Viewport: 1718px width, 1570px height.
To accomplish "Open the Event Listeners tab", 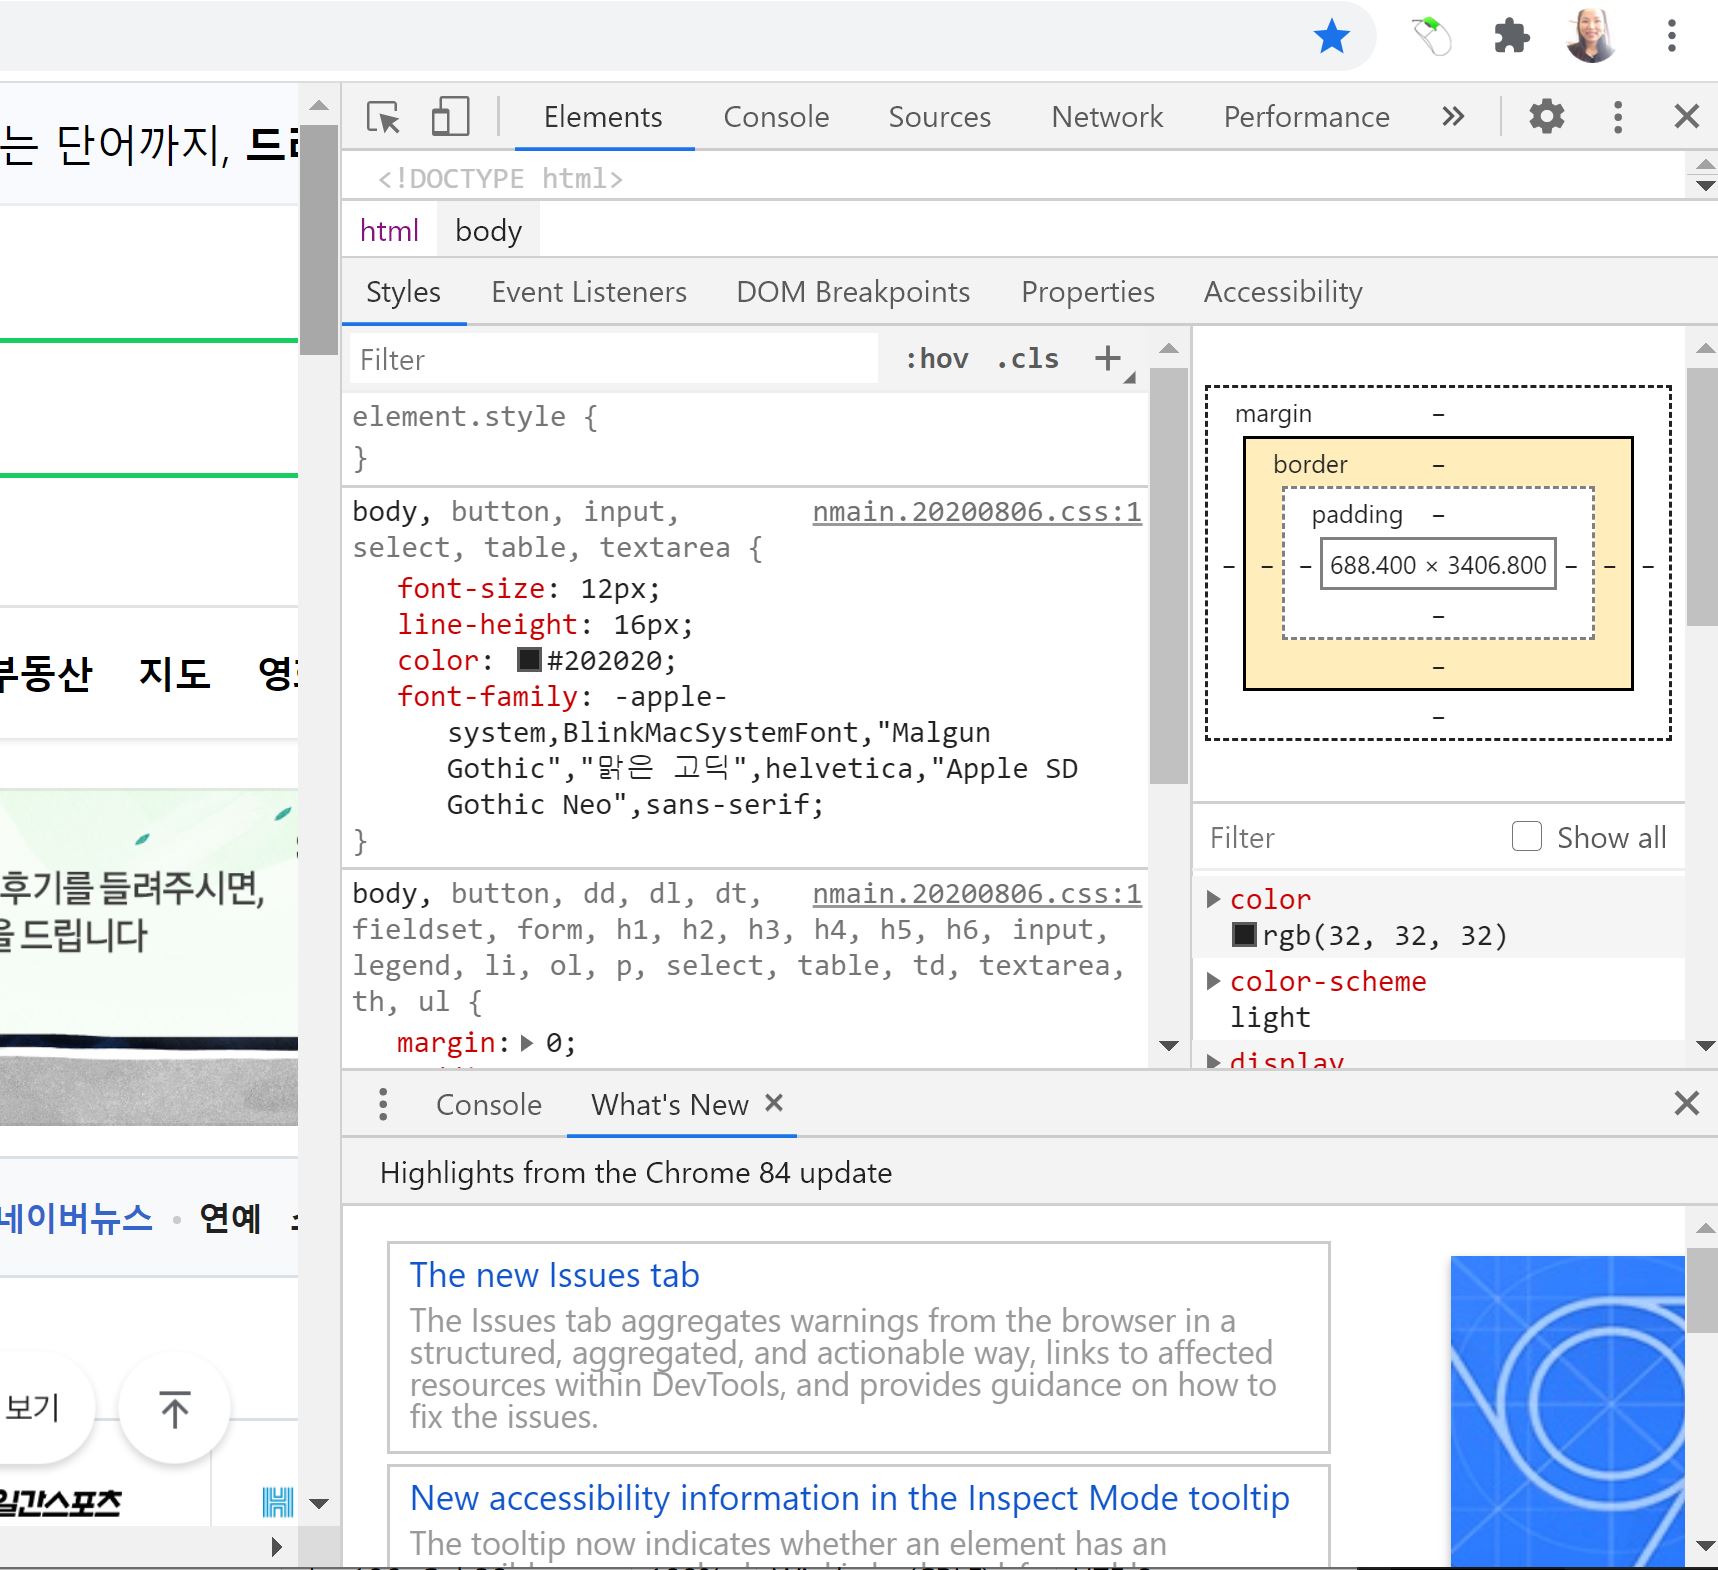I will (x=588, y=292).
